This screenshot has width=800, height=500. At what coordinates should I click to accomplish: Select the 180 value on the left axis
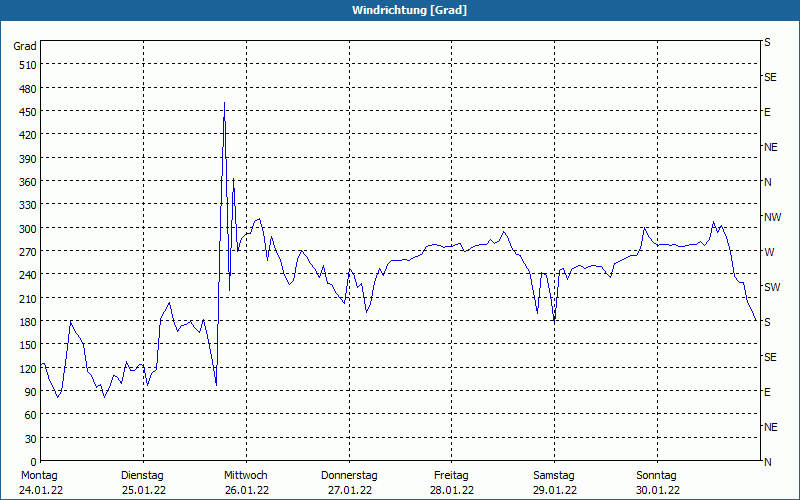[27, 322]
